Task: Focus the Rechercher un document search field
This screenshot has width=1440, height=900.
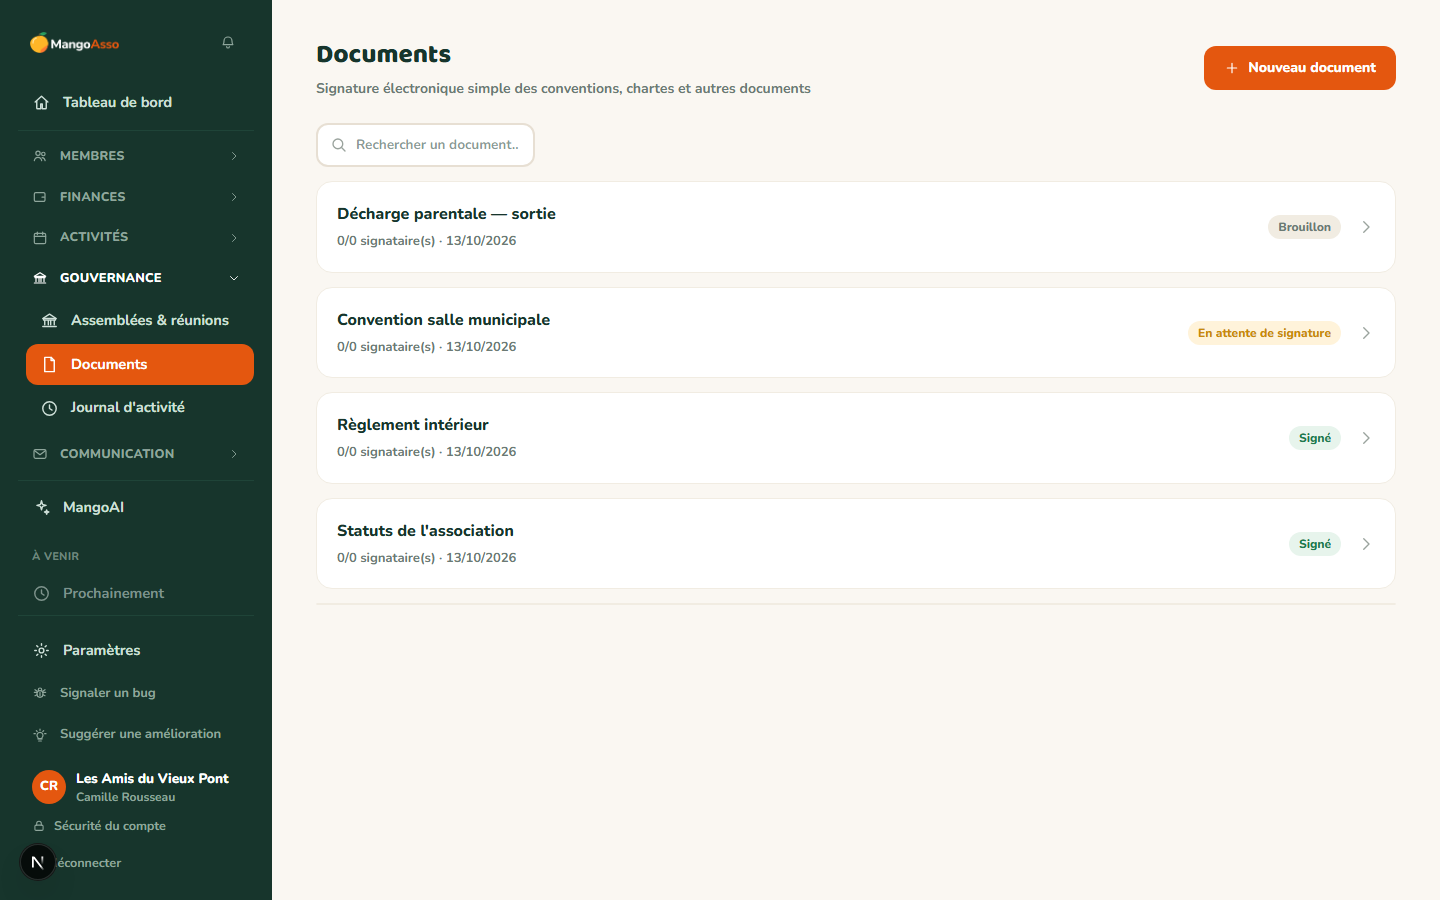Action: click(x=425, y=145)
